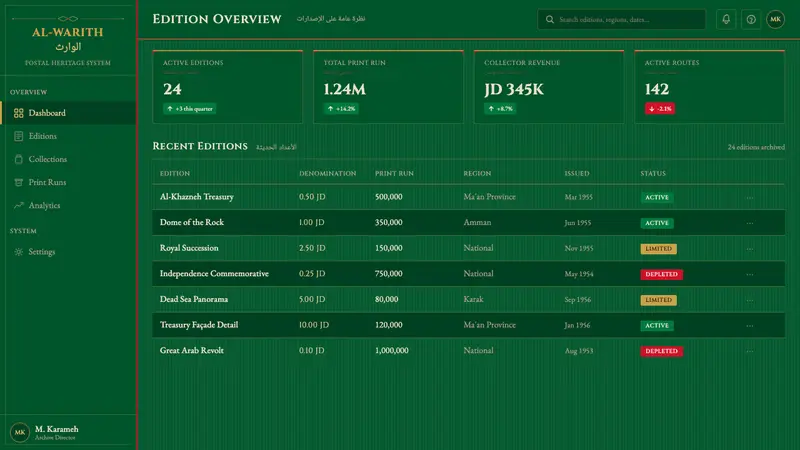The width and height of the screenshot is (800, 450).
Task: Sort by the Issued column header
Action: [x=577, y=173]
